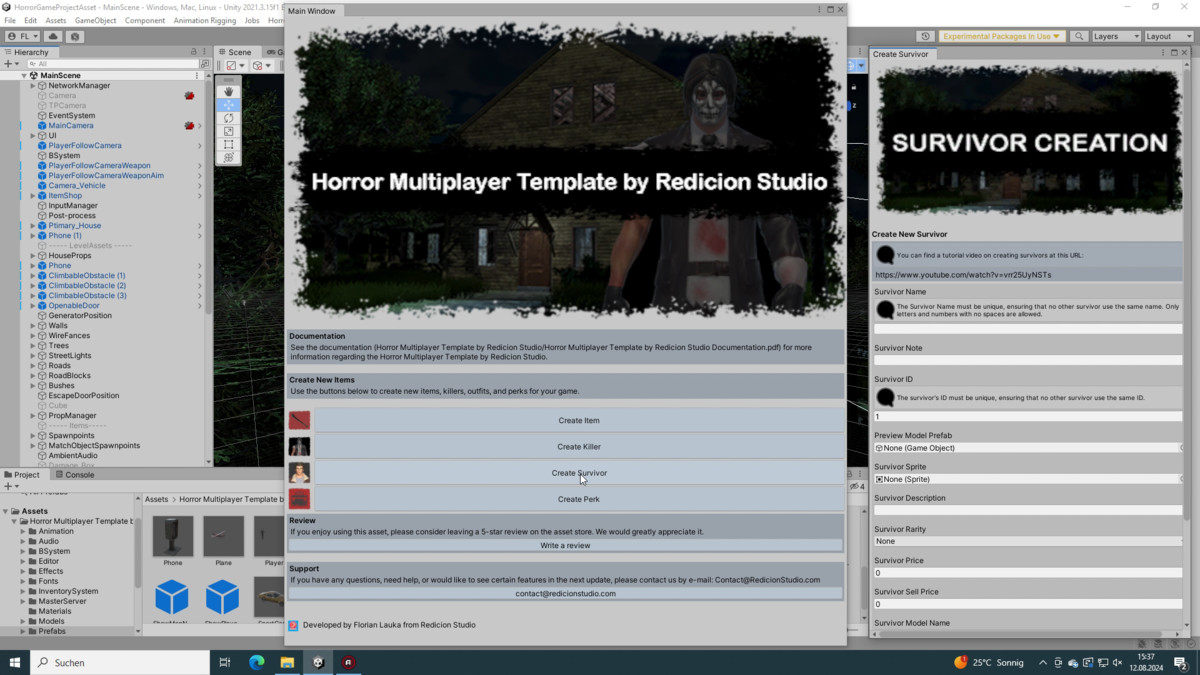This screenshot has height=675, width=1200.
Task: Open Create Survivor window three-dot menu
Action: coord(1162,53)
